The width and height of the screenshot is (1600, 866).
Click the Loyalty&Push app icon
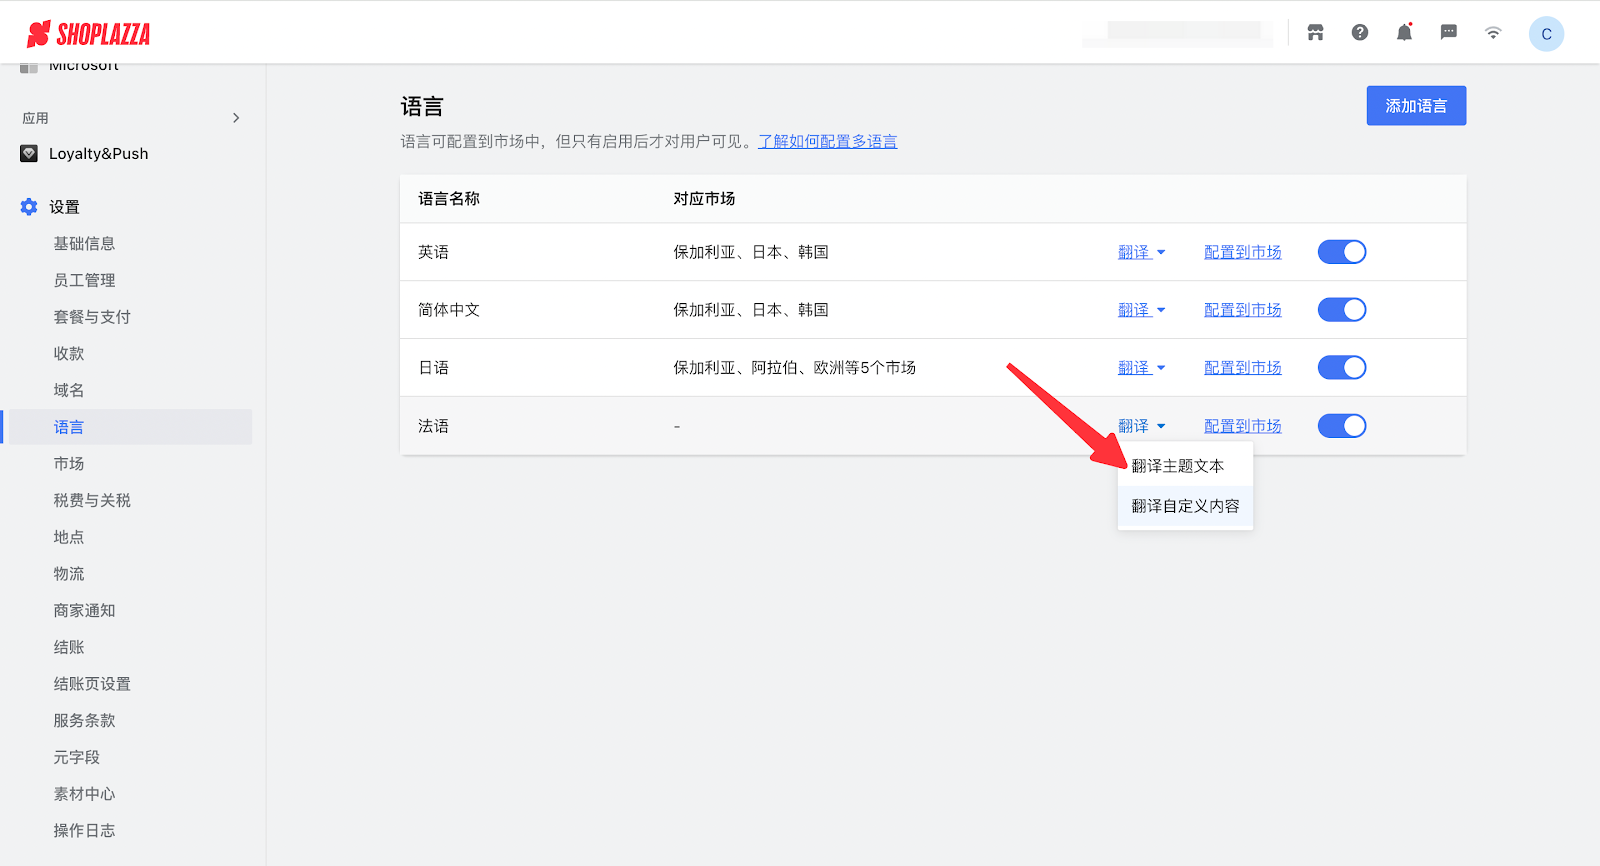[x=29, y=154]
